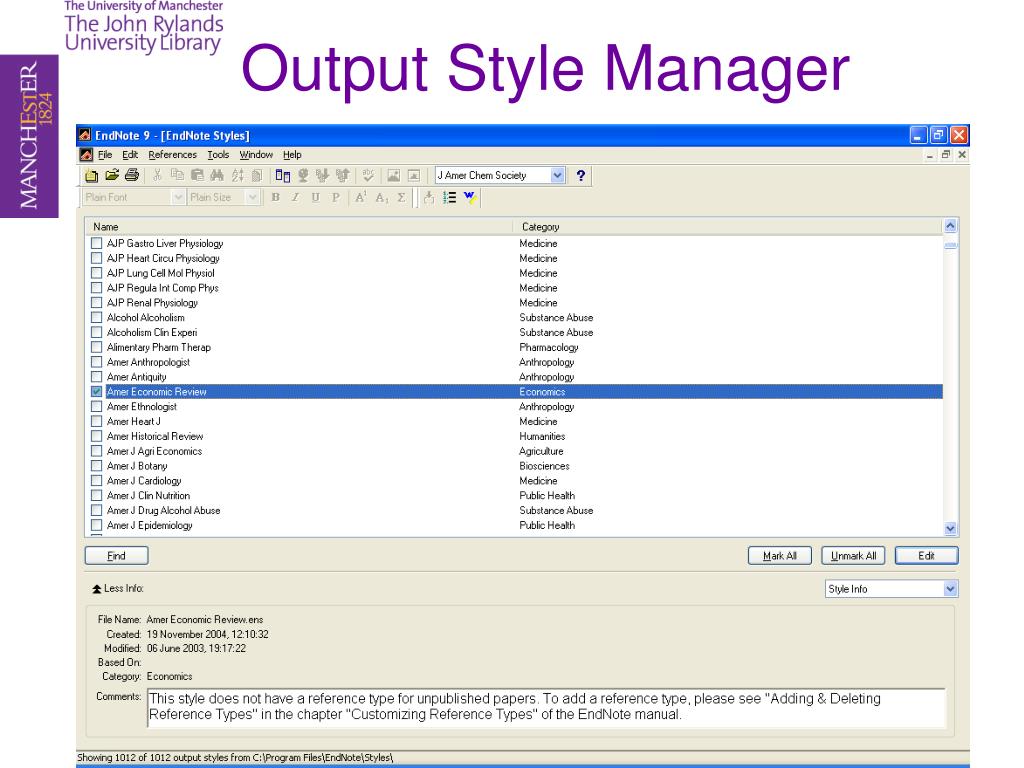This screenshot has width=1024, height=768.
Task: Click the Find button
Action: (116, 556)
